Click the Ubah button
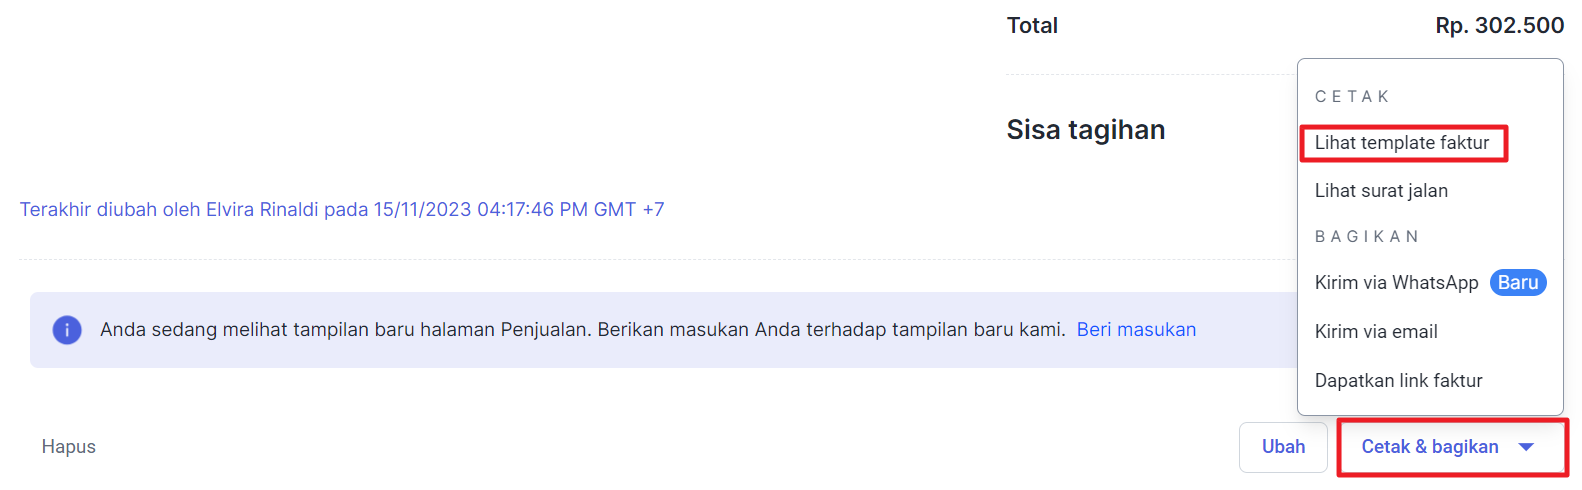Viewport: 1582px width, 490px height. click(1283, 447)
